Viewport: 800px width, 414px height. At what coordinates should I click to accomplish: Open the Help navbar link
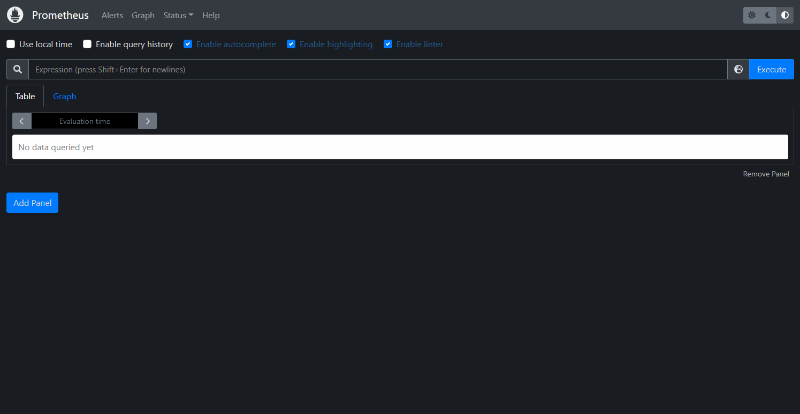211,15
